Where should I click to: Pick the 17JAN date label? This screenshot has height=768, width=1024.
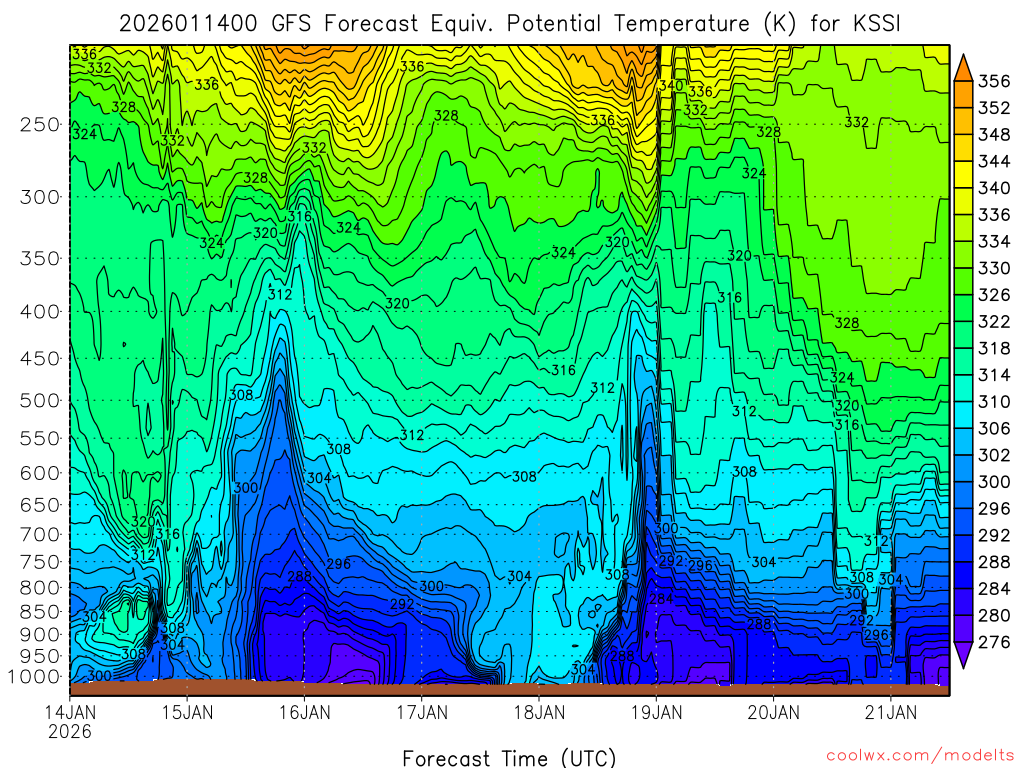(x=422, y=712)
